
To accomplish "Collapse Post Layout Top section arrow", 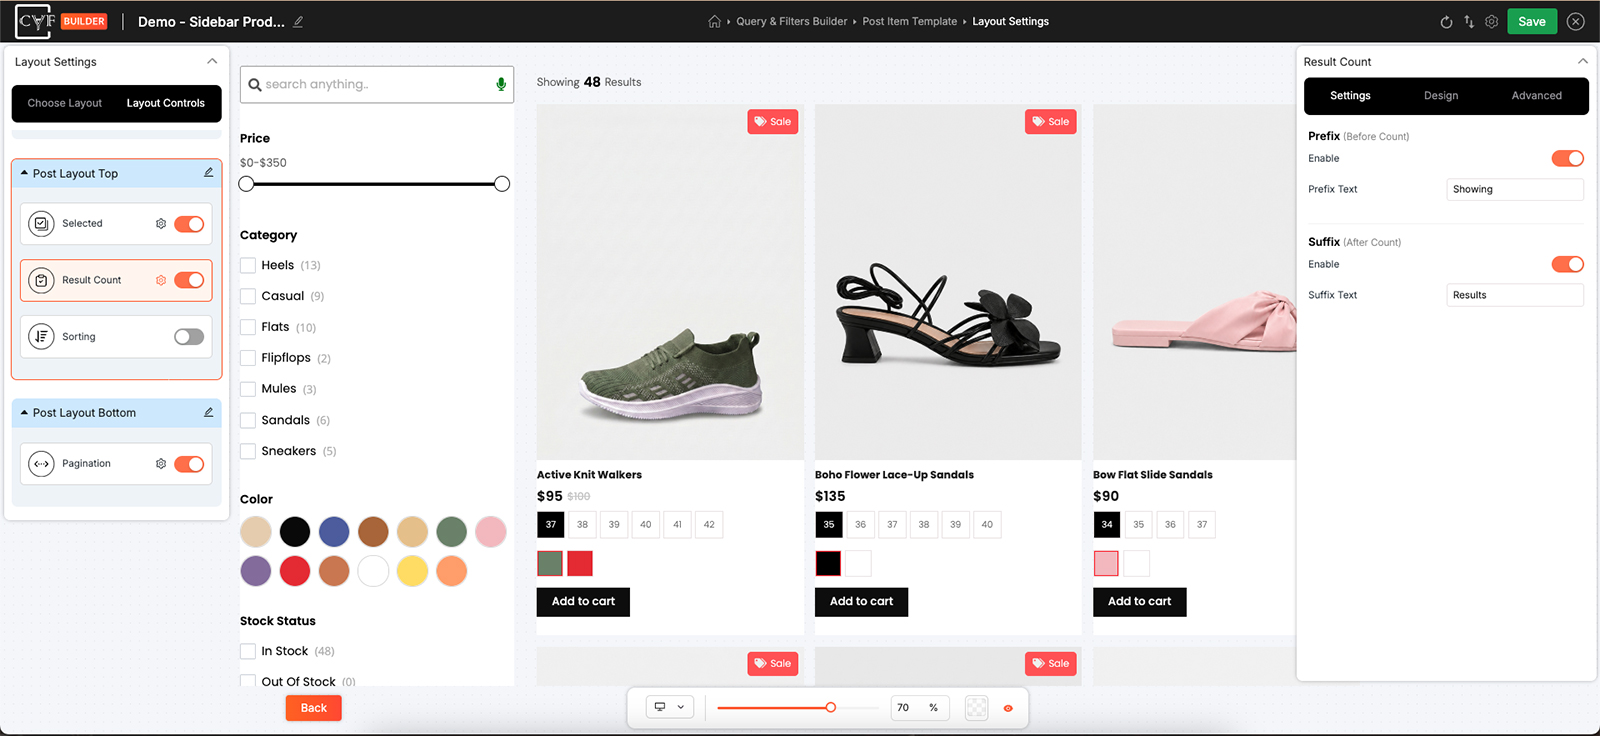I will 25,173.
